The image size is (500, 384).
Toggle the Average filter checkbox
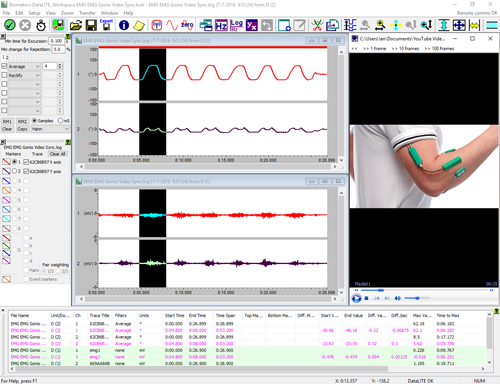click(x=4, y=66)
